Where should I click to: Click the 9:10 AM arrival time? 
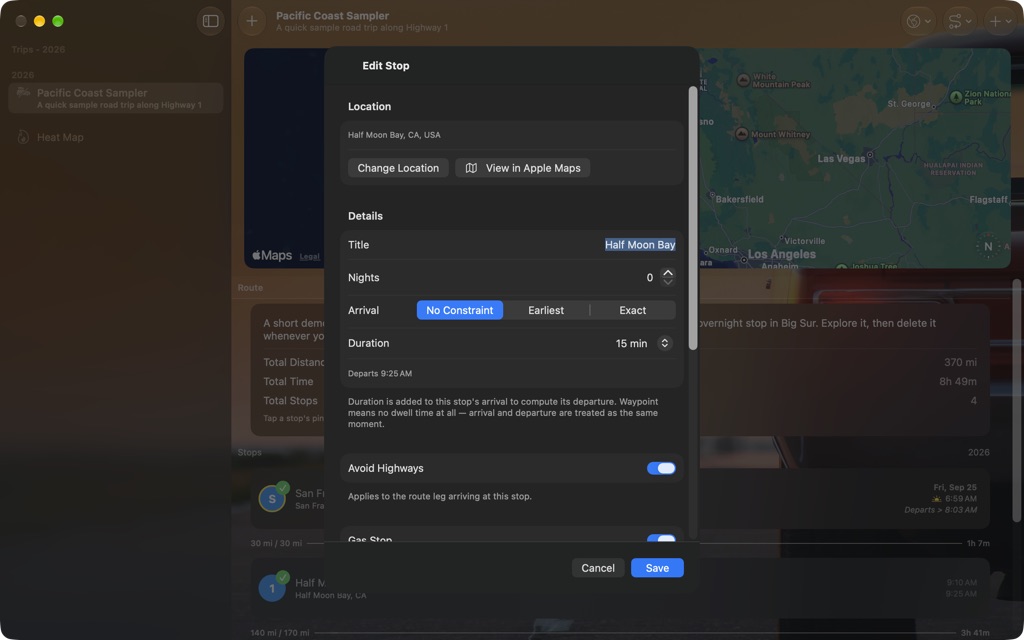click(x=961, y=583)
